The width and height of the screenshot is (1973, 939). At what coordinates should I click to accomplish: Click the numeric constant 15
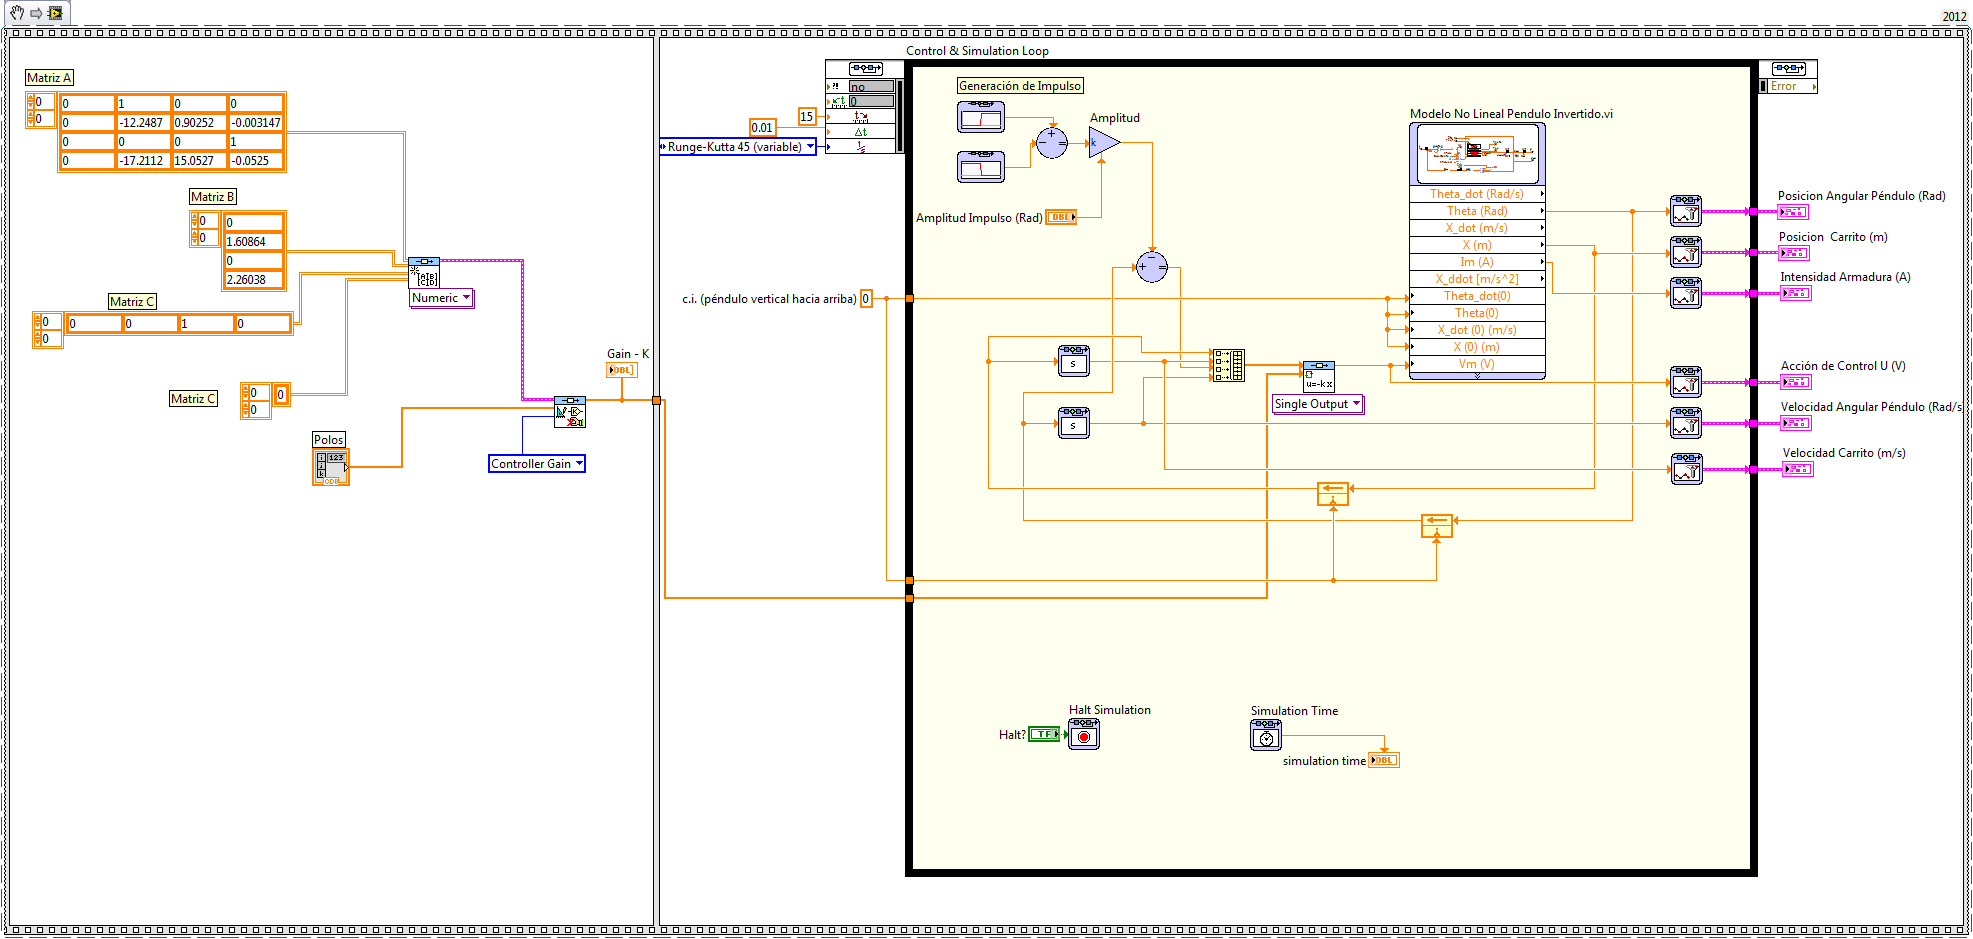(x=807, y=116)
